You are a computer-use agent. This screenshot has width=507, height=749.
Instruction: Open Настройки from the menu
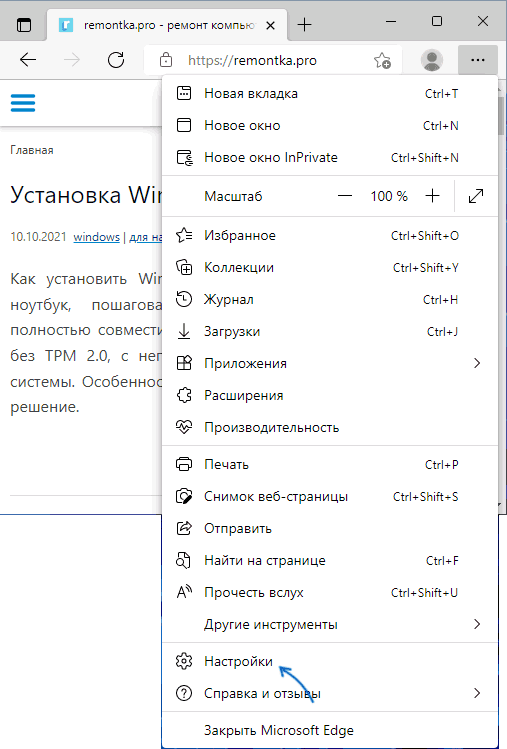(330, 662)
